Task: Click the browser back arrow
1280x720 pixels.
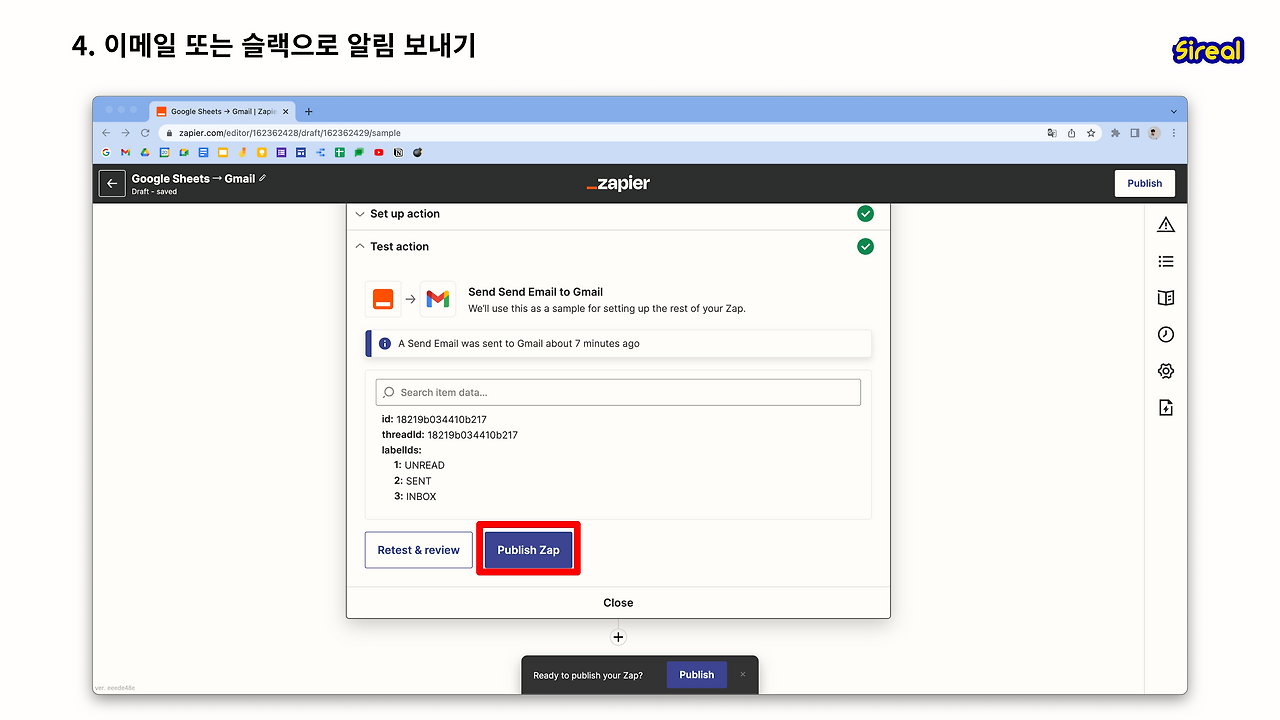Action: (x=107, y=133)
